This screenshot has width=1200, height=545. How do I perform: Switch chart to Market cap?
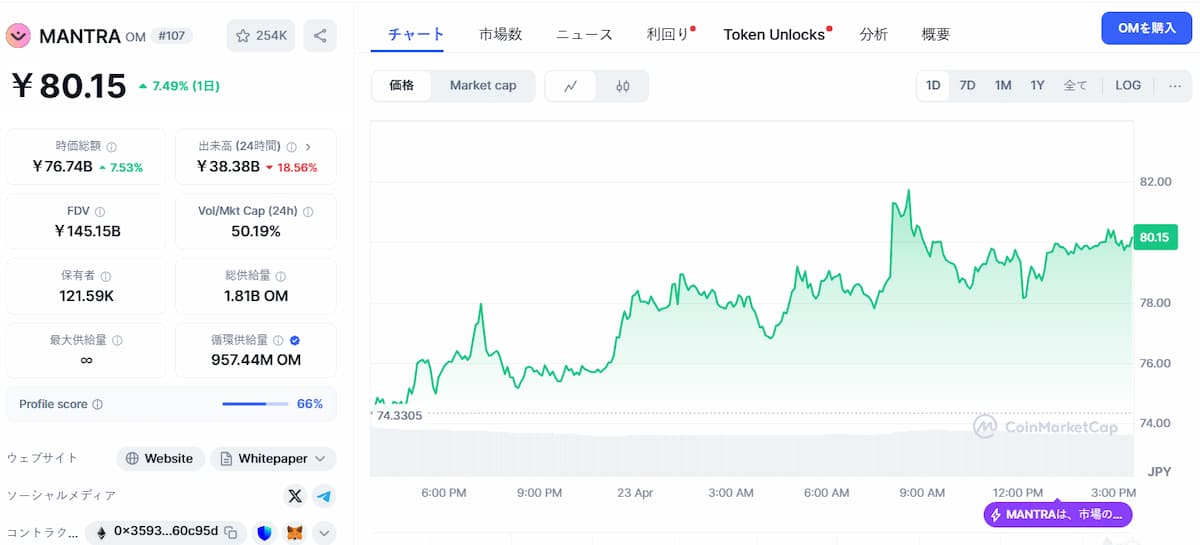pos(483,86)
